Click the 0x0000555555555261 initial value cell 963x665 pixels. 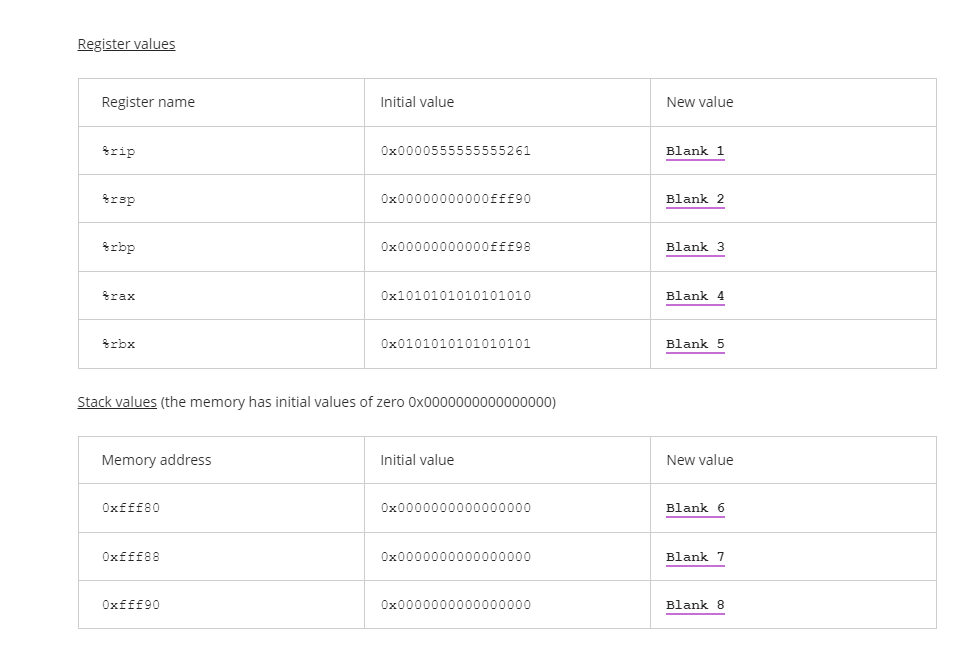(x=455, y=150)
